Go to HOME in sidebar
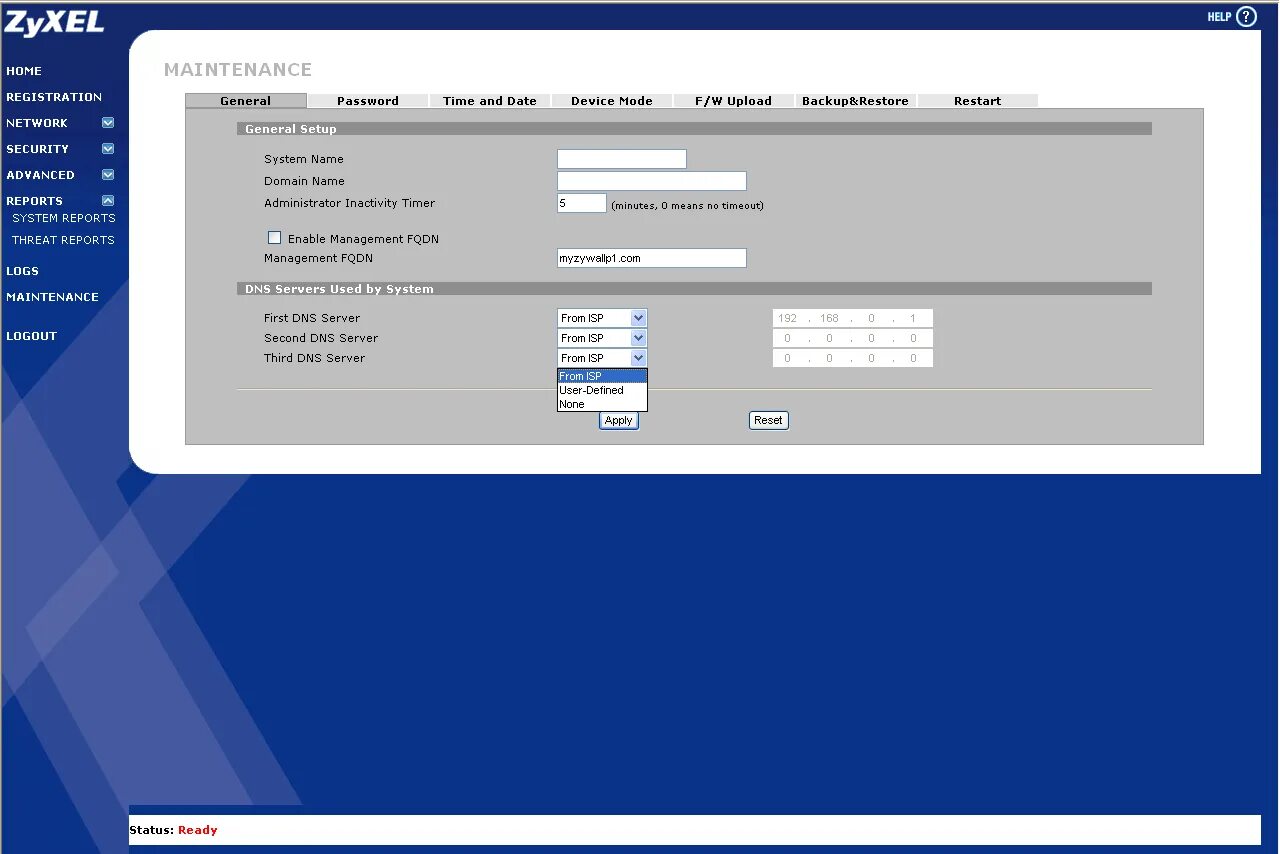1280x854 pixels. (24, 71)
